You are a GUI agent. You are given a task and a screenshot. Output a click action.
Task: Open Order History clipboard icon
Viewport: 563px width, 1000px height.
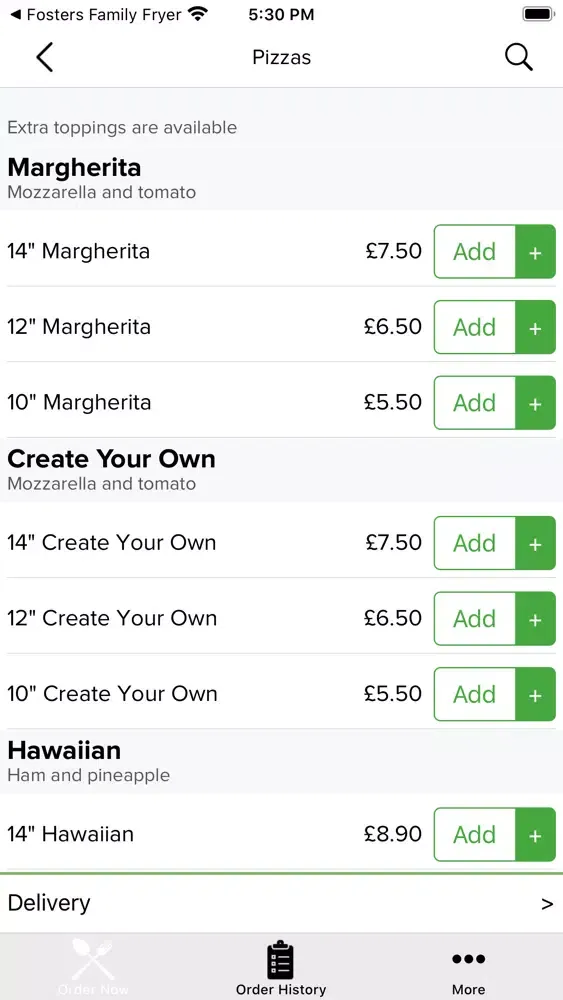pyautogui.click(x=281, y=960)
